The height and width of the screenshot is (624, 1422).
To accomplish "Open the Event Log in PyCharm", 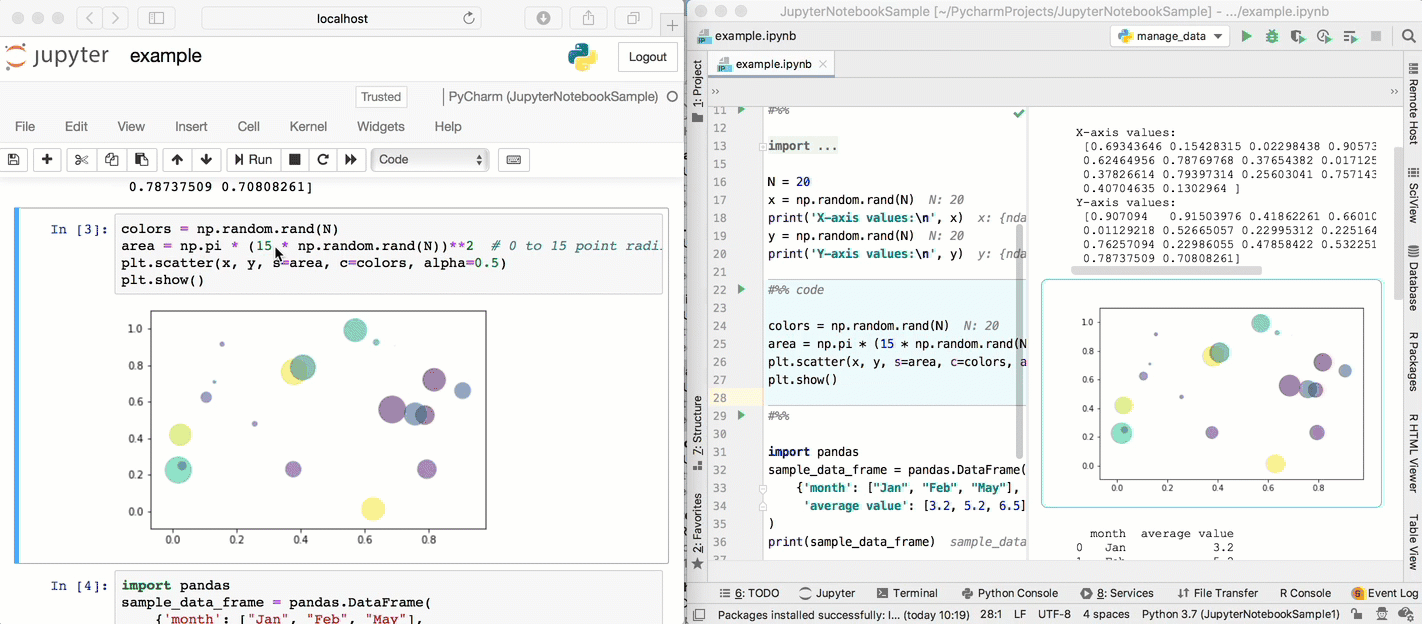I will coord(1384,593).
